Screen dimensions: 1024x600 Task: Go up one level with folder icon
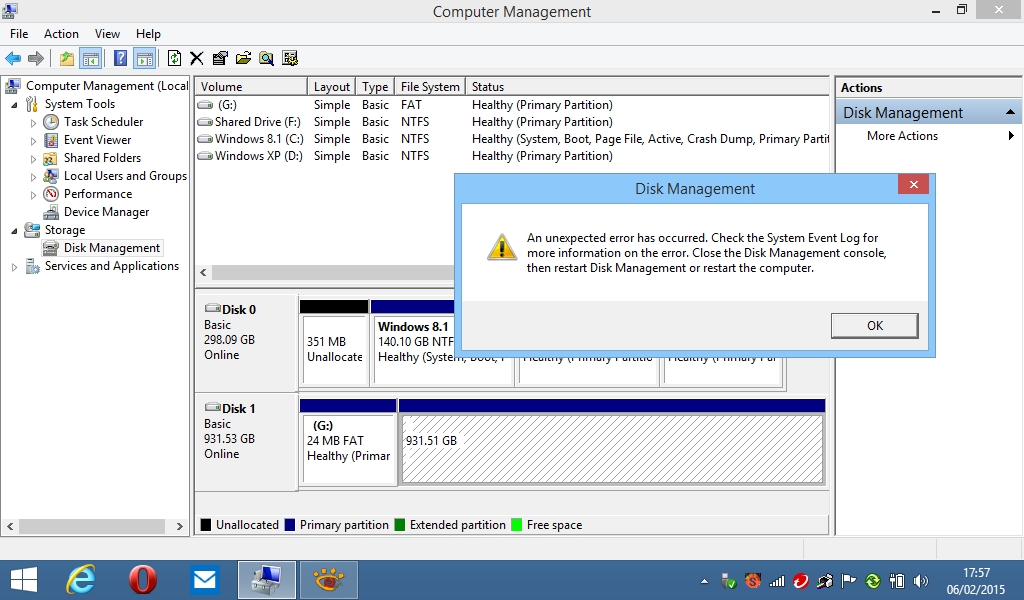(x=67, y=59)
